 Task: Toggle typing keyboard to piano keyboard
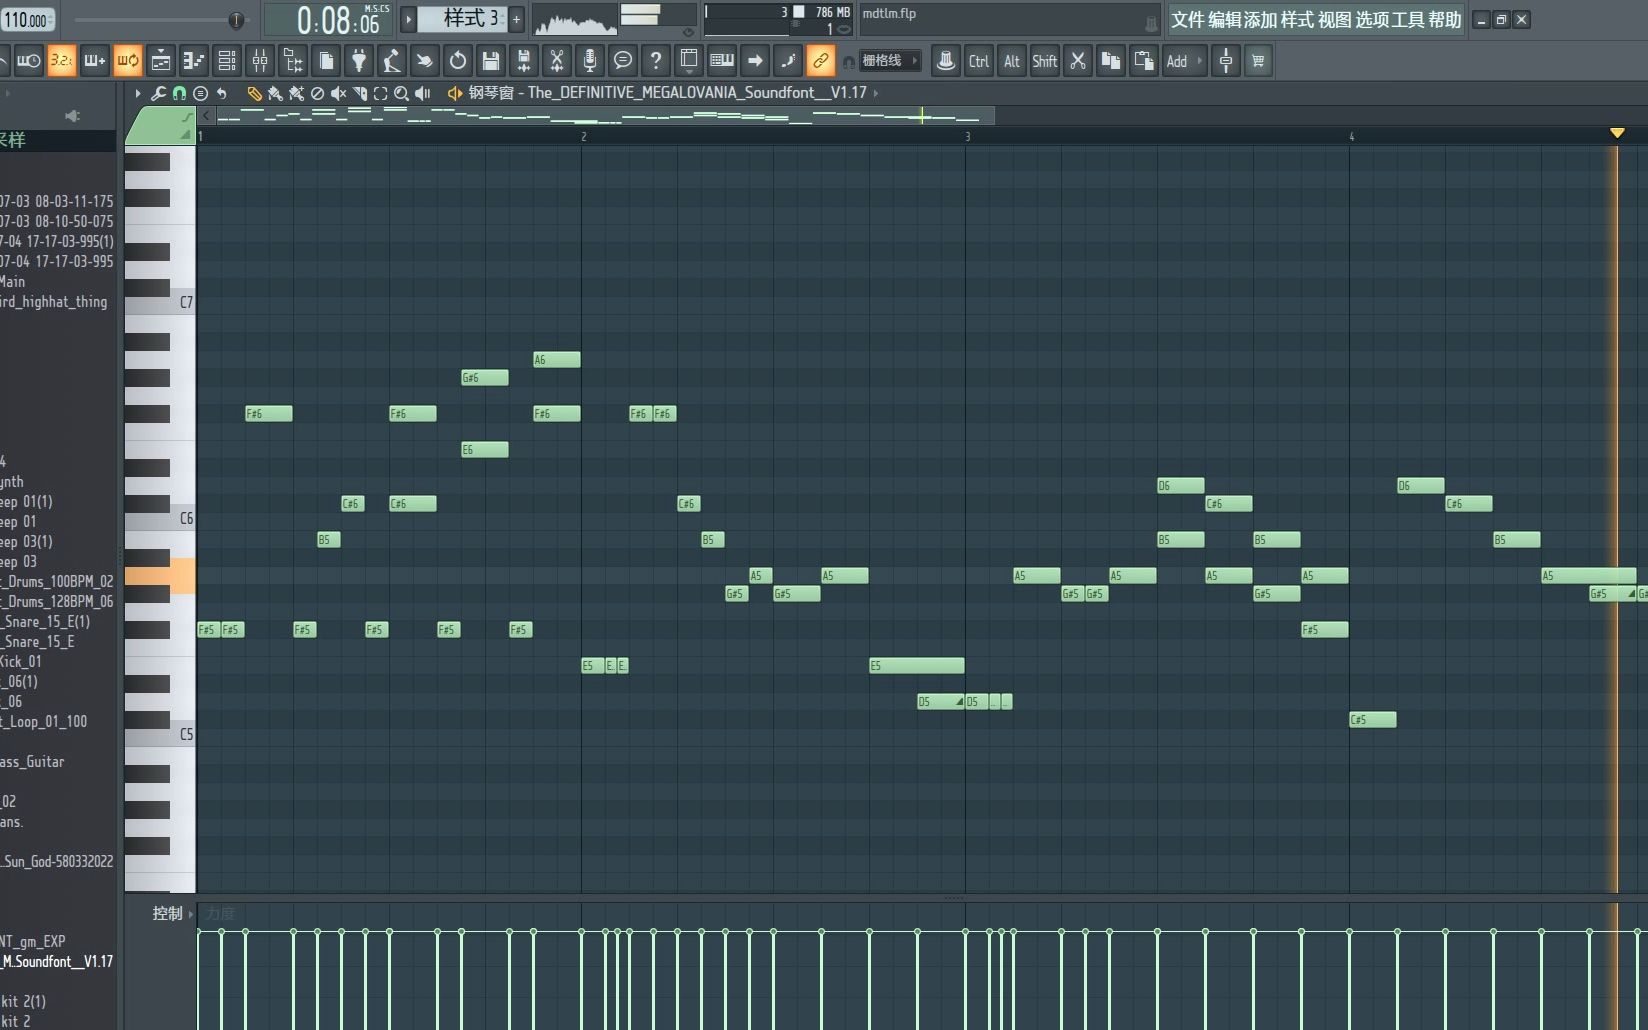click(722, 61)
